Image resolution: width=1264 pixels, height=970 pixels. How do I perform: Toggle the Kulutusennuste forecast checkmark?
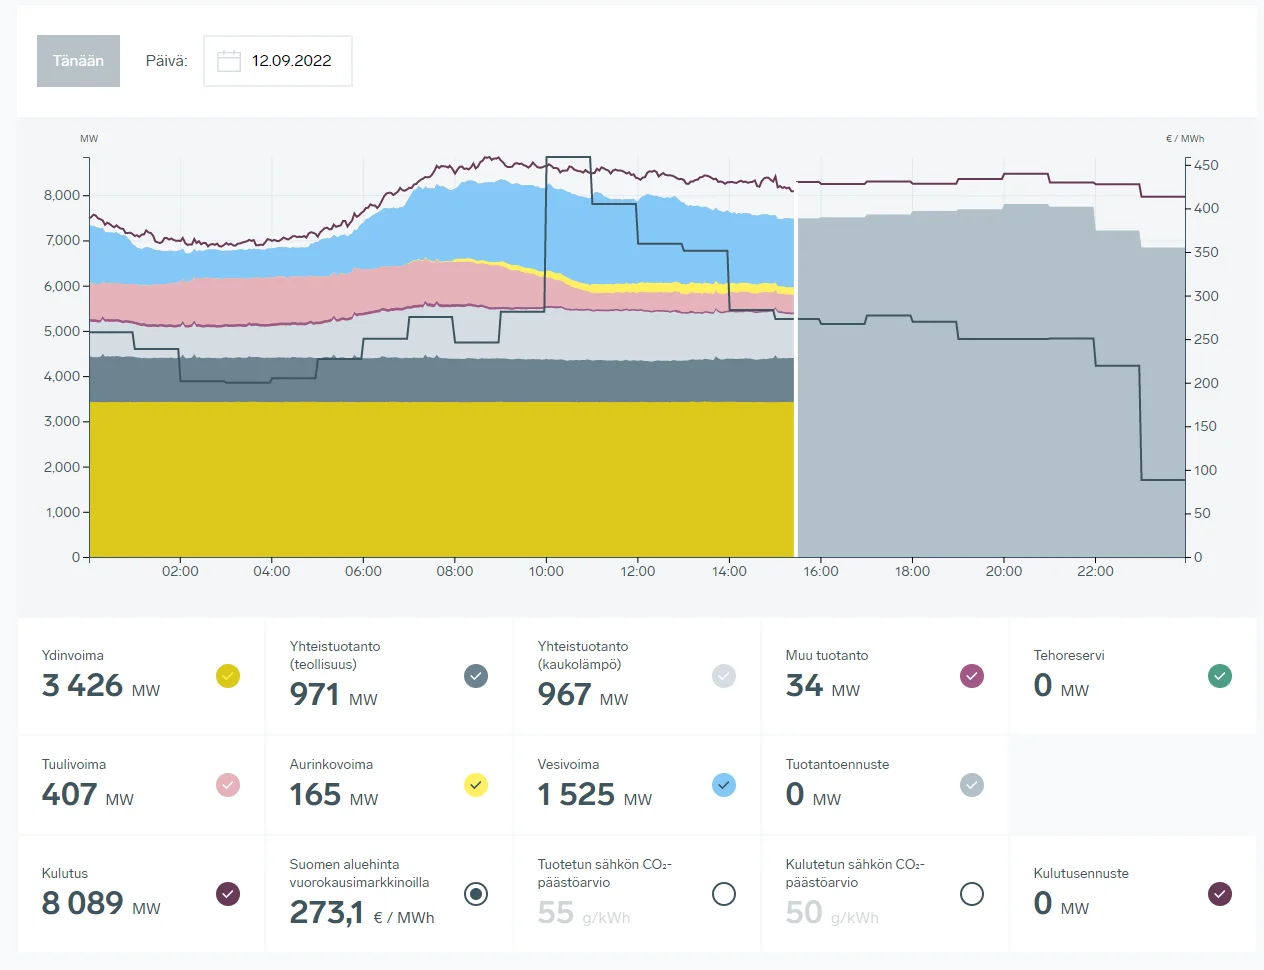1220,894
